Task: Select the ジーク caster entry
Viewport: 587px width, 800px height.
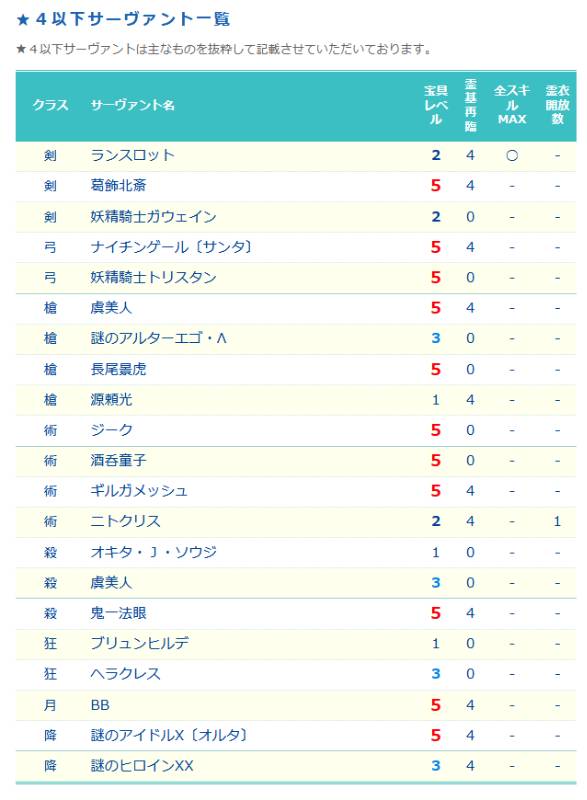Action: [111, 430]
